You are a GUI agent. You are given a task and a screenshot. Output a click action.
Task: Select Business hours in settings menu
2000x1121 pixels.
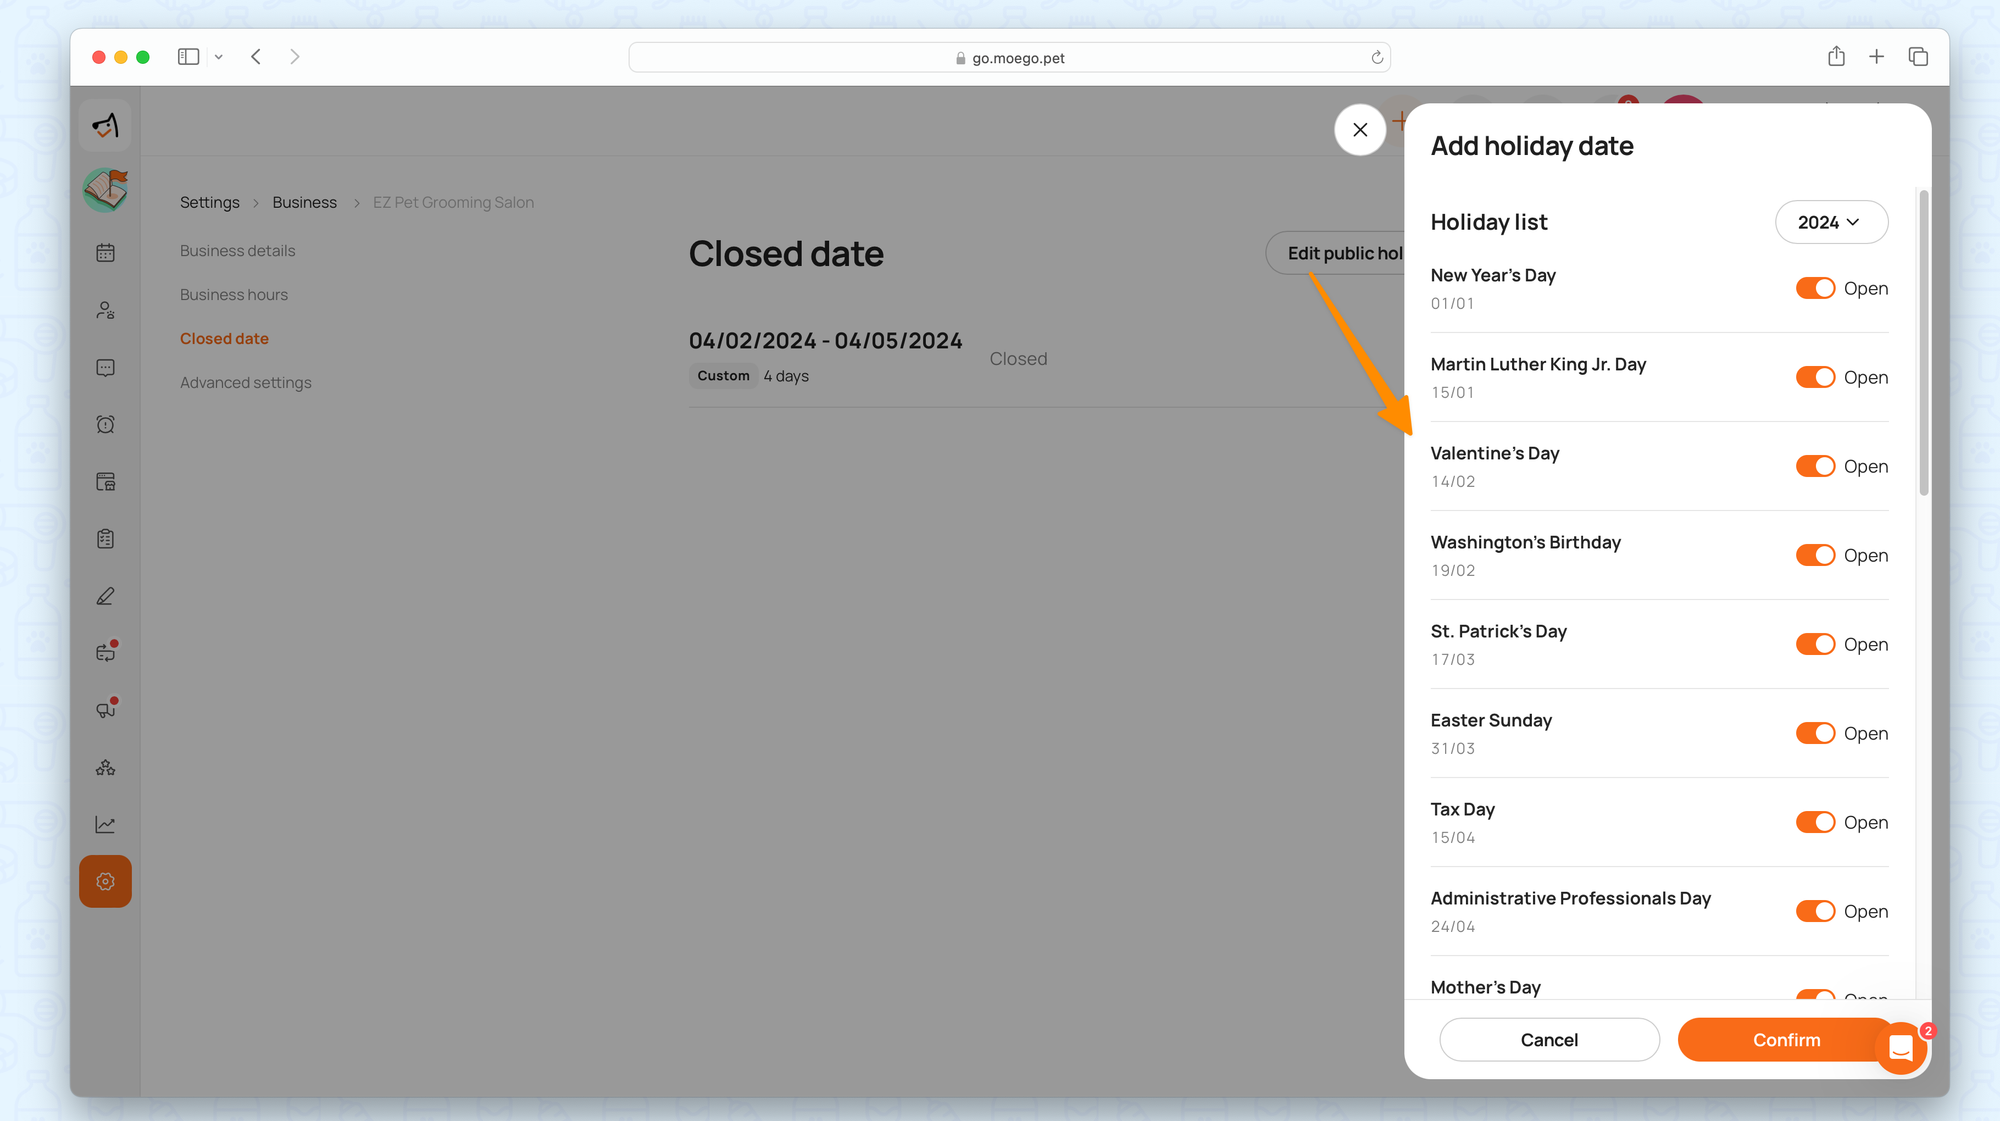pos(234,295)
